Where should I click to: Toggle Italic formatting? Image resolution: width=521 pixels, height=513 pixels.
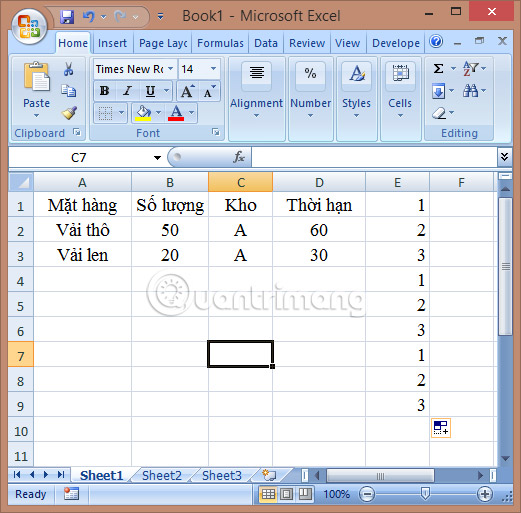pyautogui.click(x=127, y=91)
